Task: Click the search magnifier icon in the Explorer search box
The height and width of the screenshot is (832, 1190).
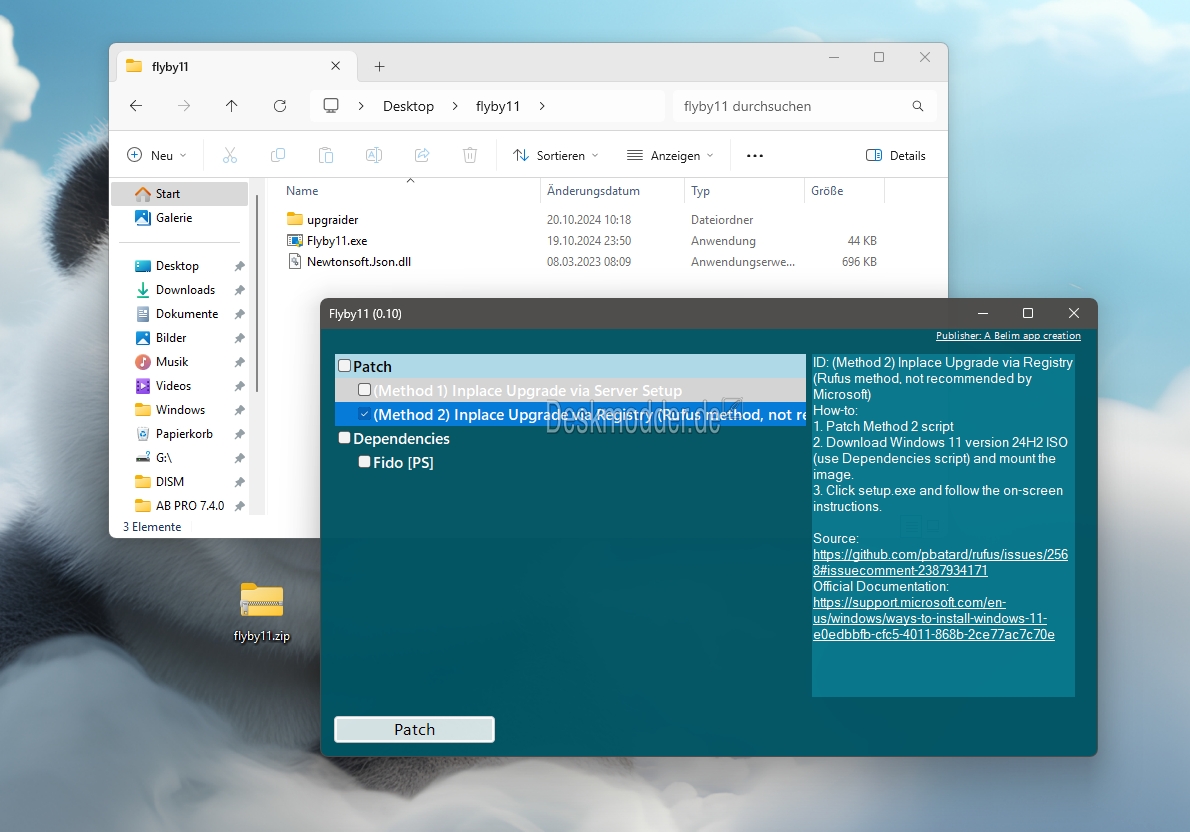Action: pos(918,106)
